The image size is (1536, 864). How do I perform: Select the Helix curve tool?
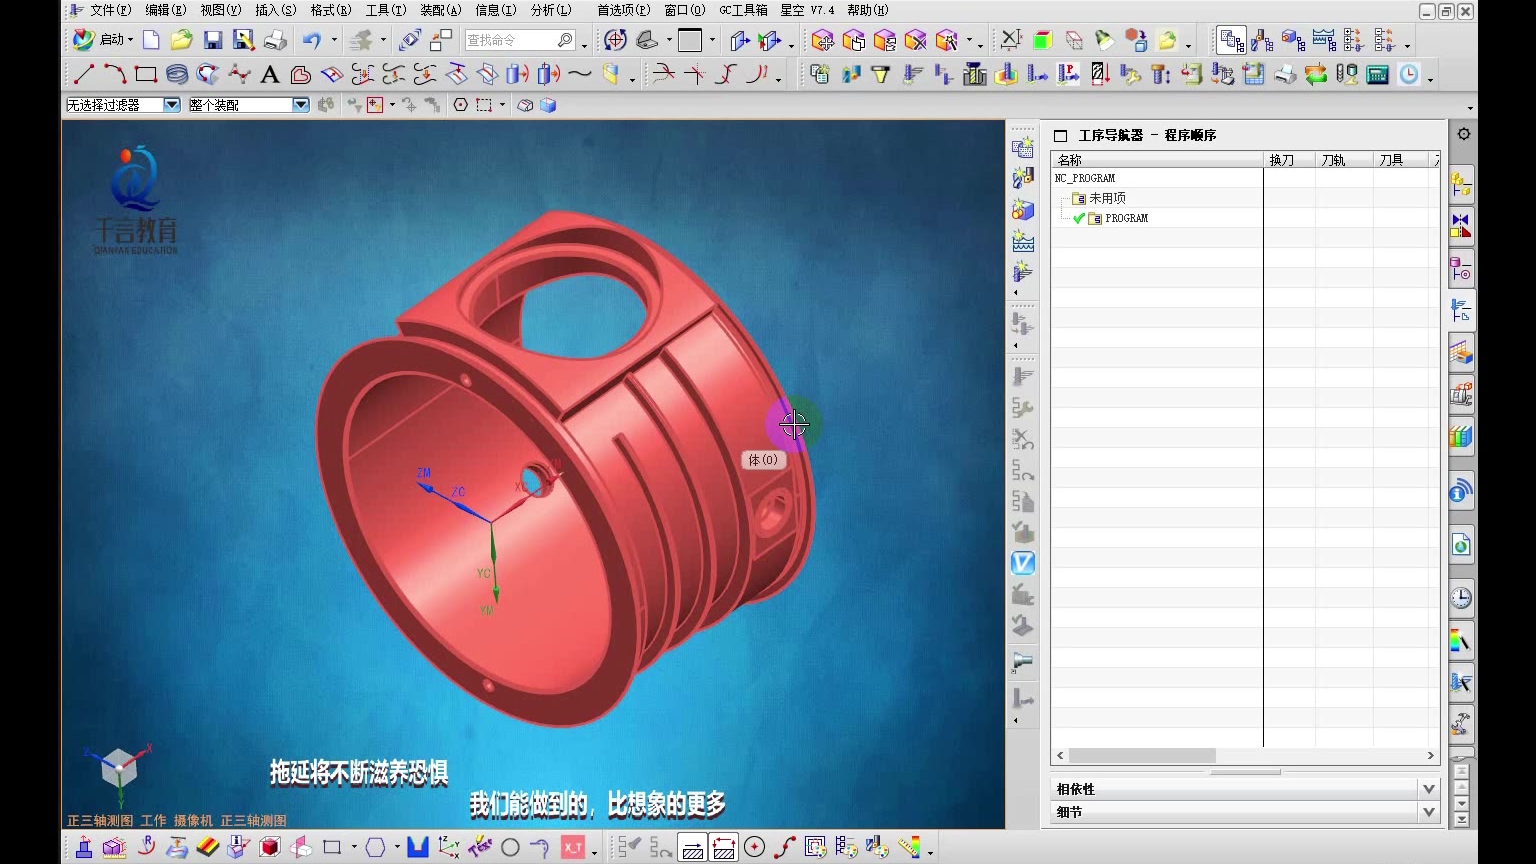[177, 74]
